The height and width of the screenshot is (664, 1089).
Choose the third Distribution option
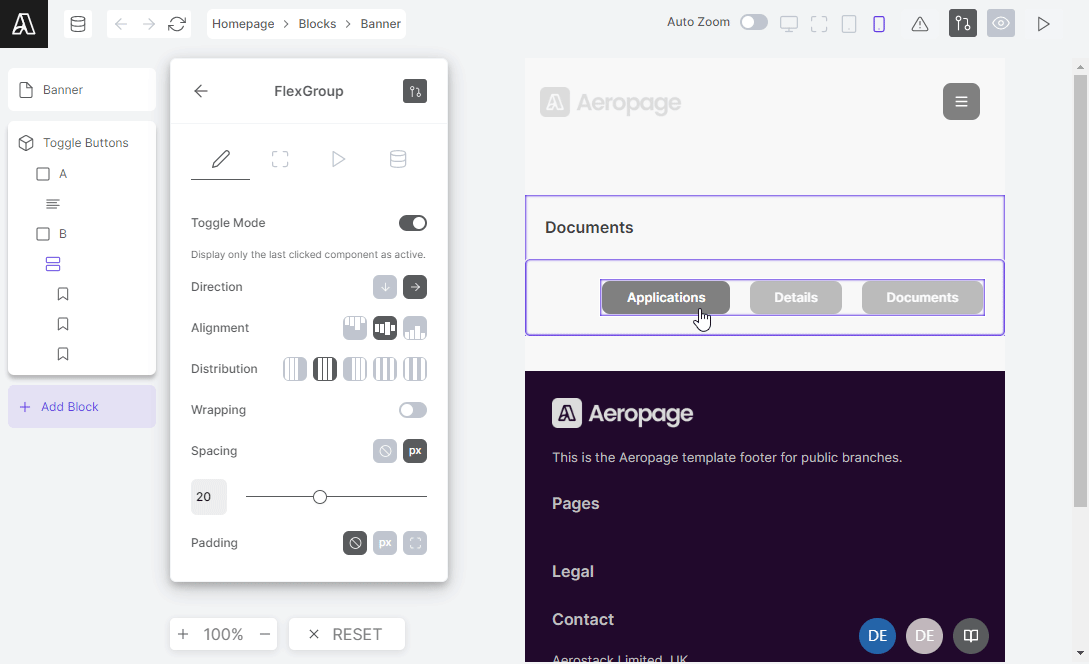point(355,369)
